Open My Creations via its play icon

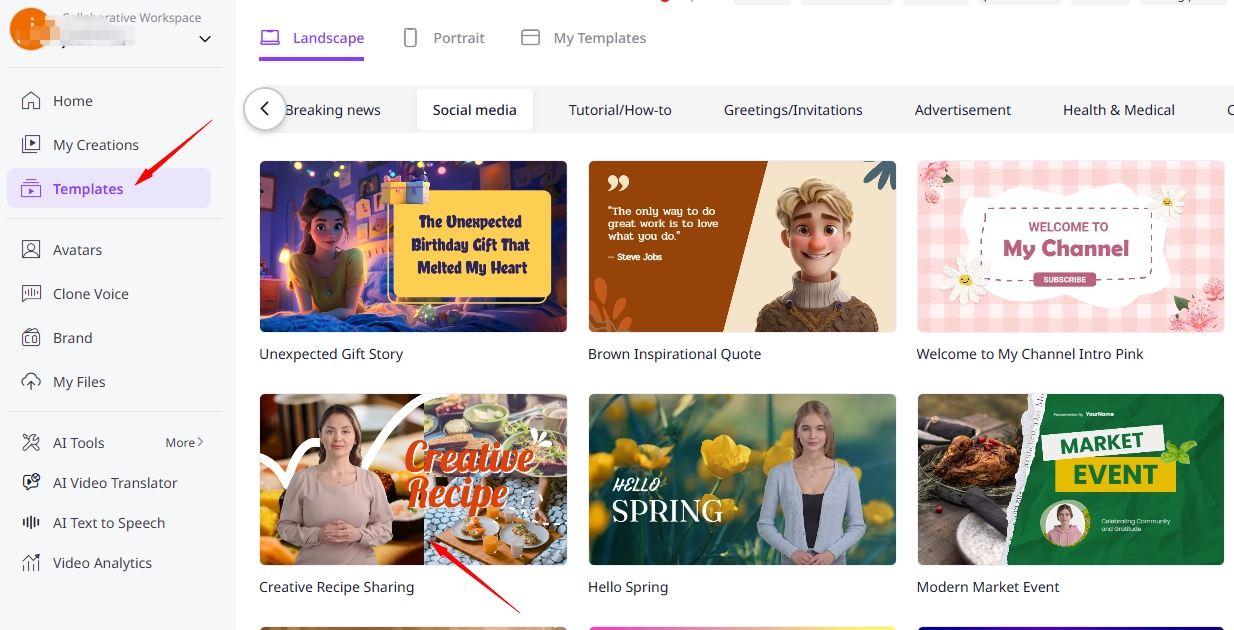tap(31, 145)
